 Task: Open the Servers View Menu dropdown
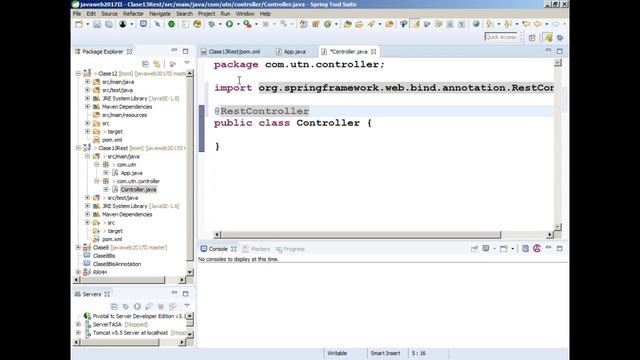[187, 305]
